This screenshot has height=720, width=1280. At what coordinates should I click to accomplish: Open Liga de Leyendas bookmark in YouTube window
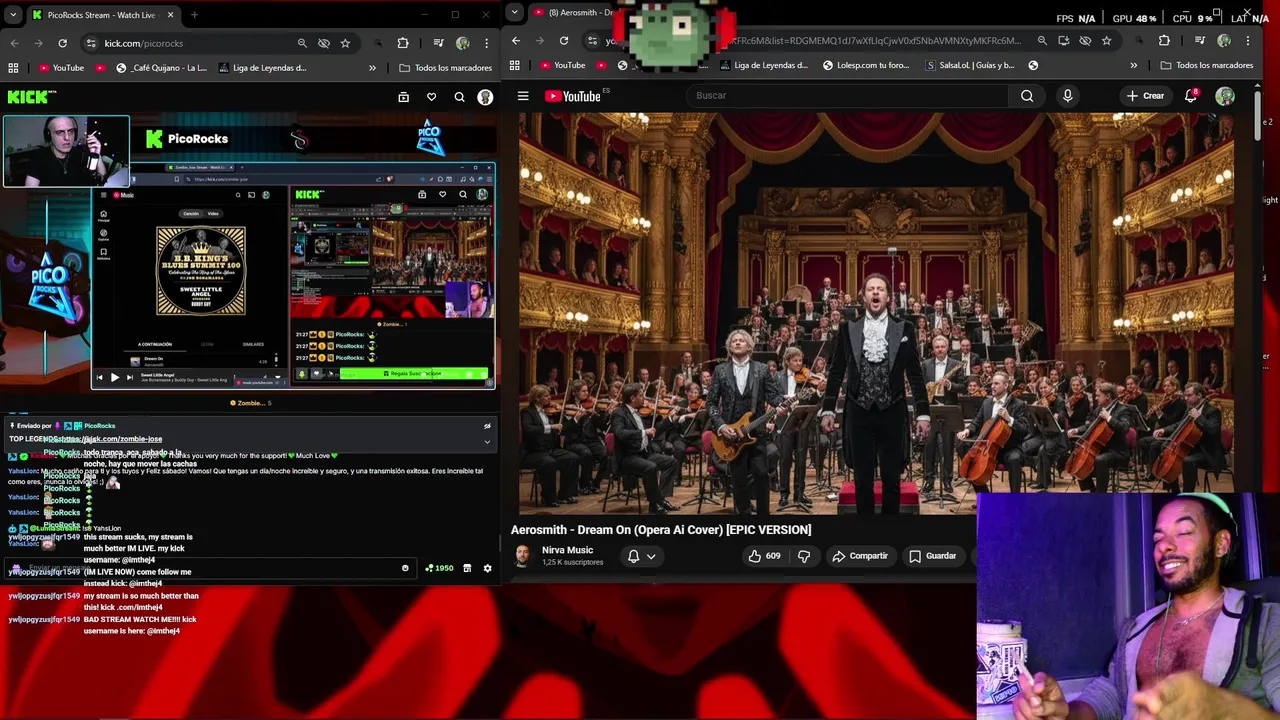point(765,65)
